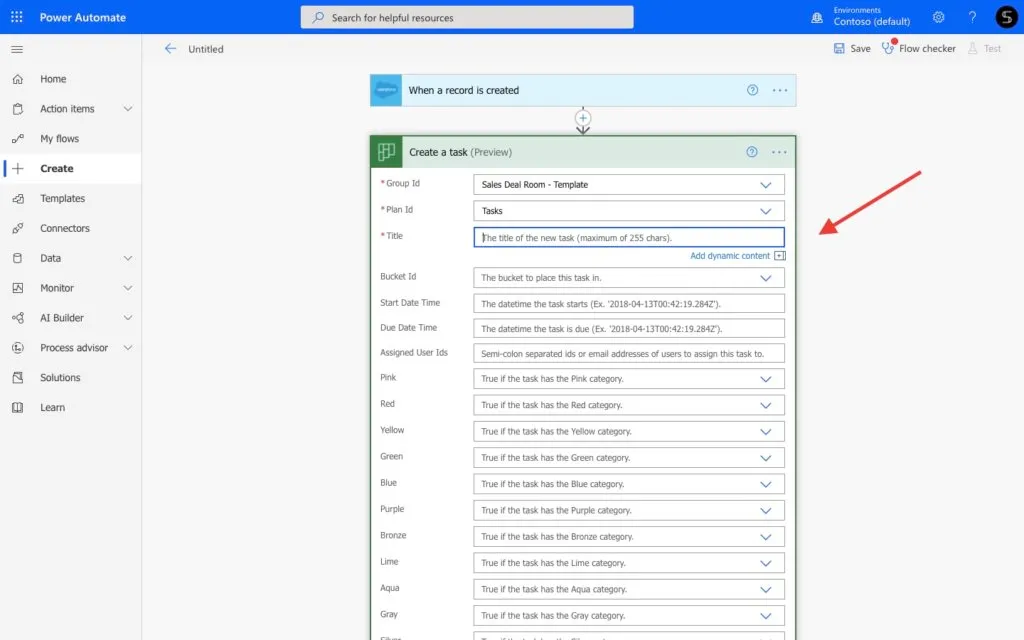Viewport: 1024px width, 640px height.
Task: Click the Start Date Time field
Action: pyautogui.click(x=628, y=304)
